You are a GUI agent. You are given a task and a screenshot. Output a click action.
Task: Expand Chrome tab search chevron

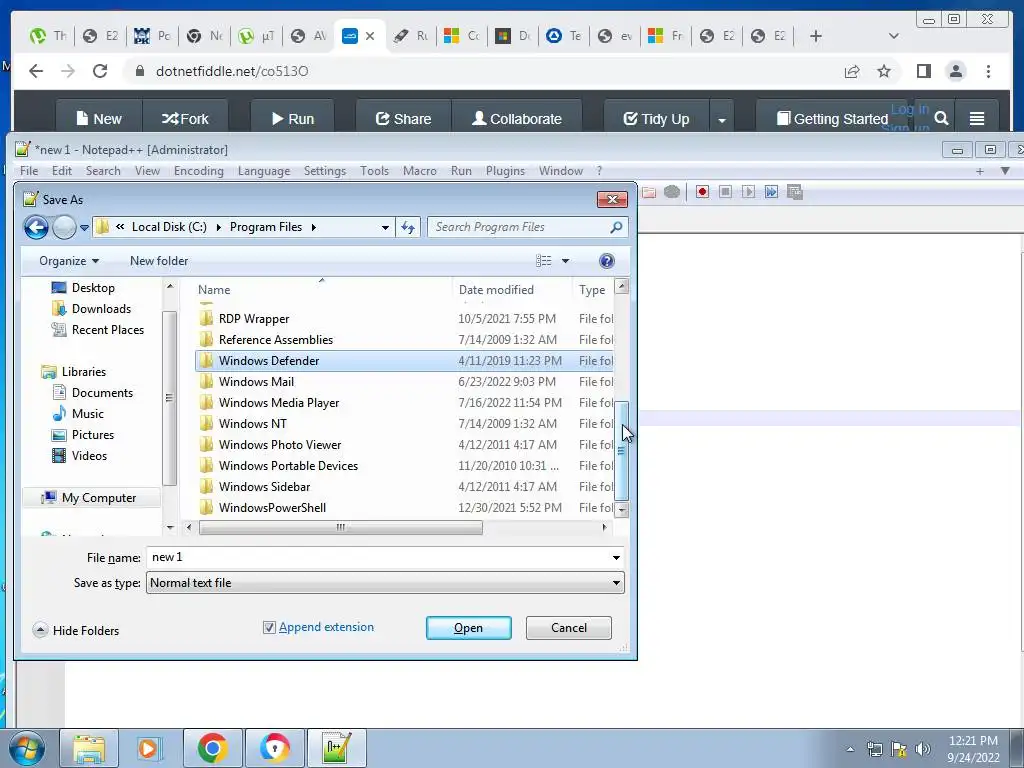[x=894, y=36]
